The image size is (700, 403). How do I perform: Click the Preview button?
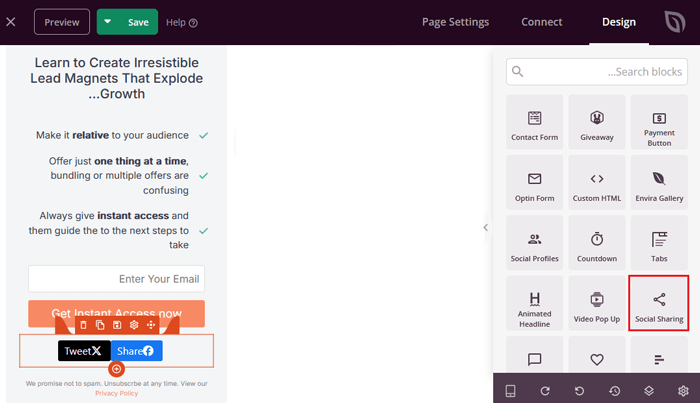click(x=61, y=22)
